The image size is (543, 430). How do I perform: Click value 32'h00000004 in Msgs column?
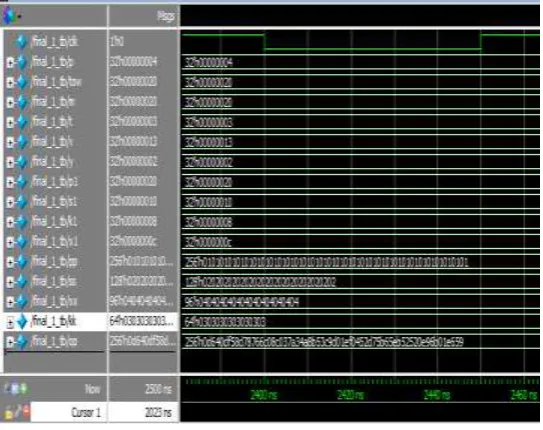coord(133,62)
